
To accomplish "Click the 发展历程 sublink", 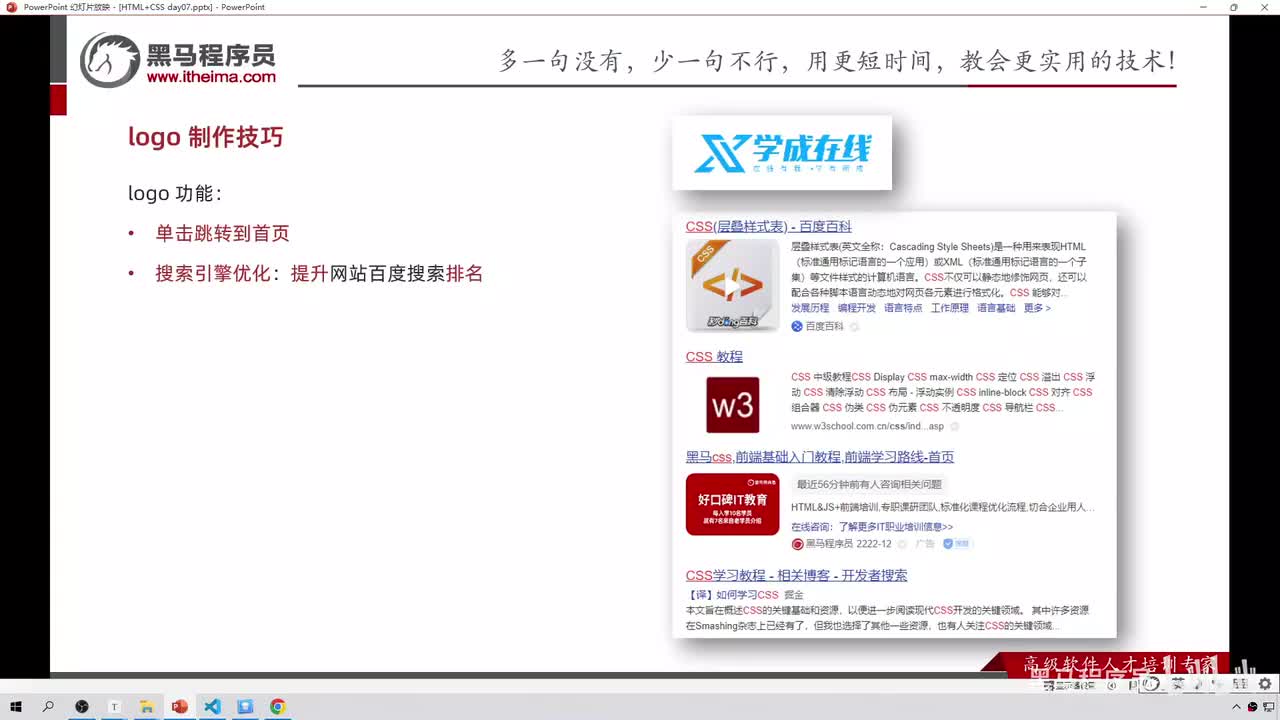I will (810, 308).
